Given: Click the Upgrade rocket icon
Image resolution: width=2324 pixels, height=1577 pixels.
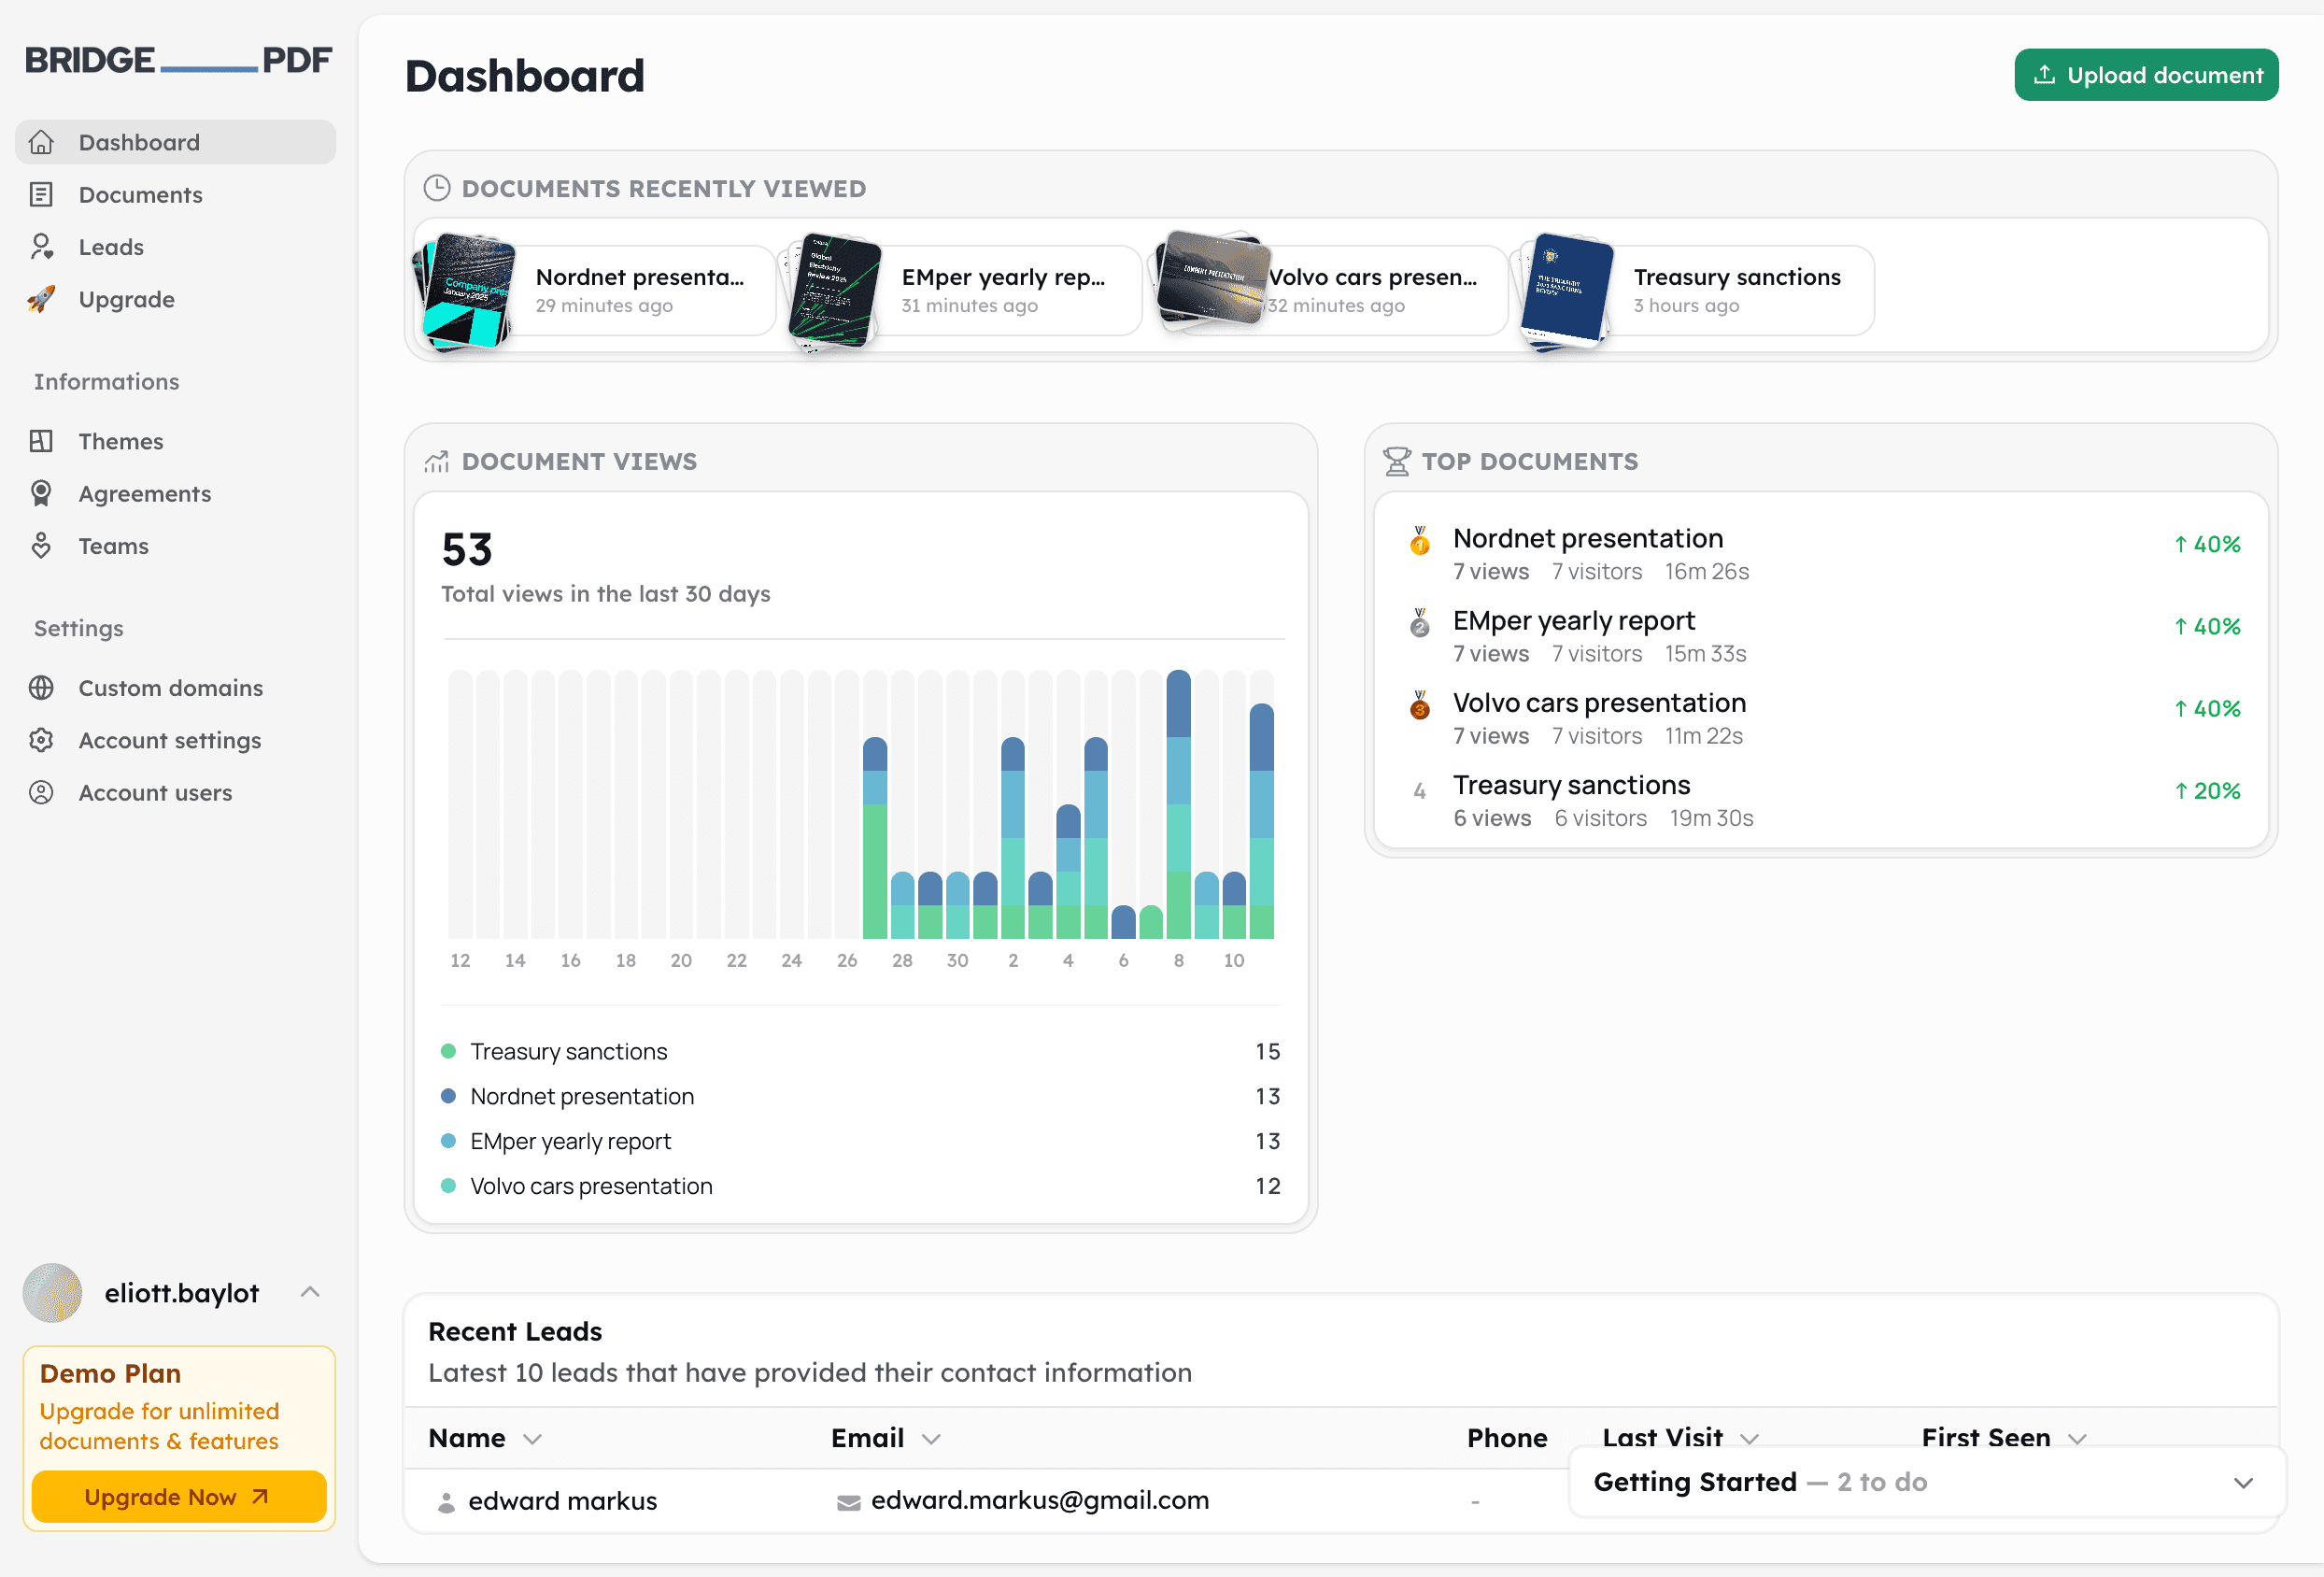Looking at the screenshot, I should (x=41, y=299).
